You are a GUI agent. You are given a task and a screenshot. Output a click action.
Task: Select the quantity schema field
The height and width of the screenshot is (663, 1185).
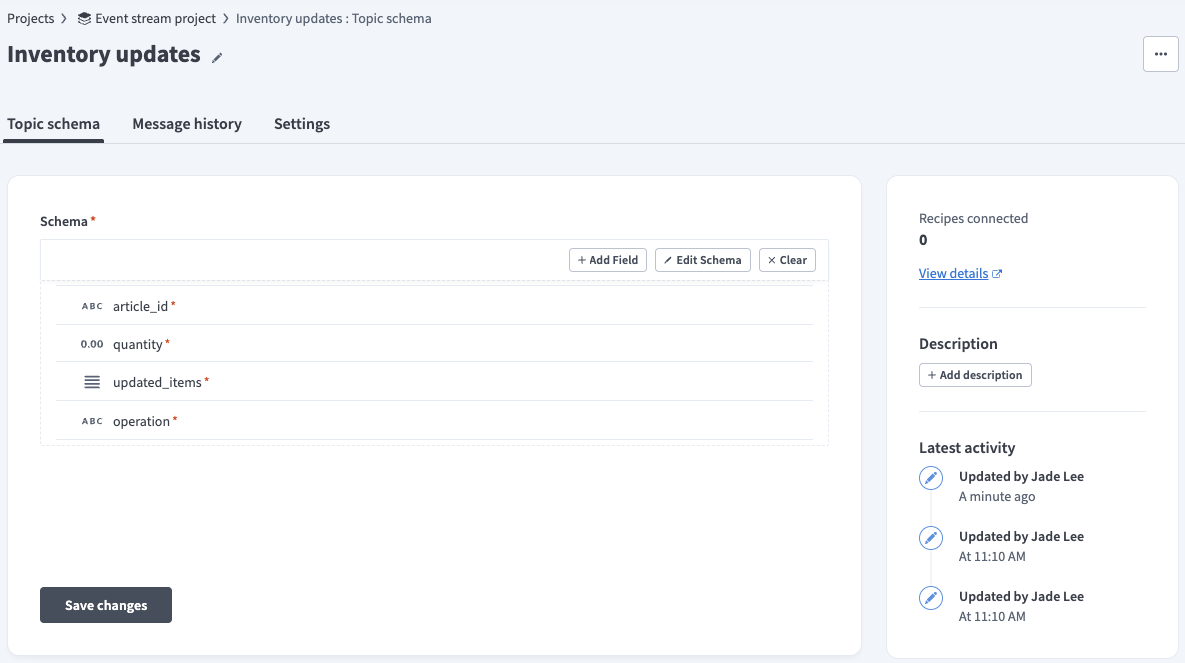point(435,343)
